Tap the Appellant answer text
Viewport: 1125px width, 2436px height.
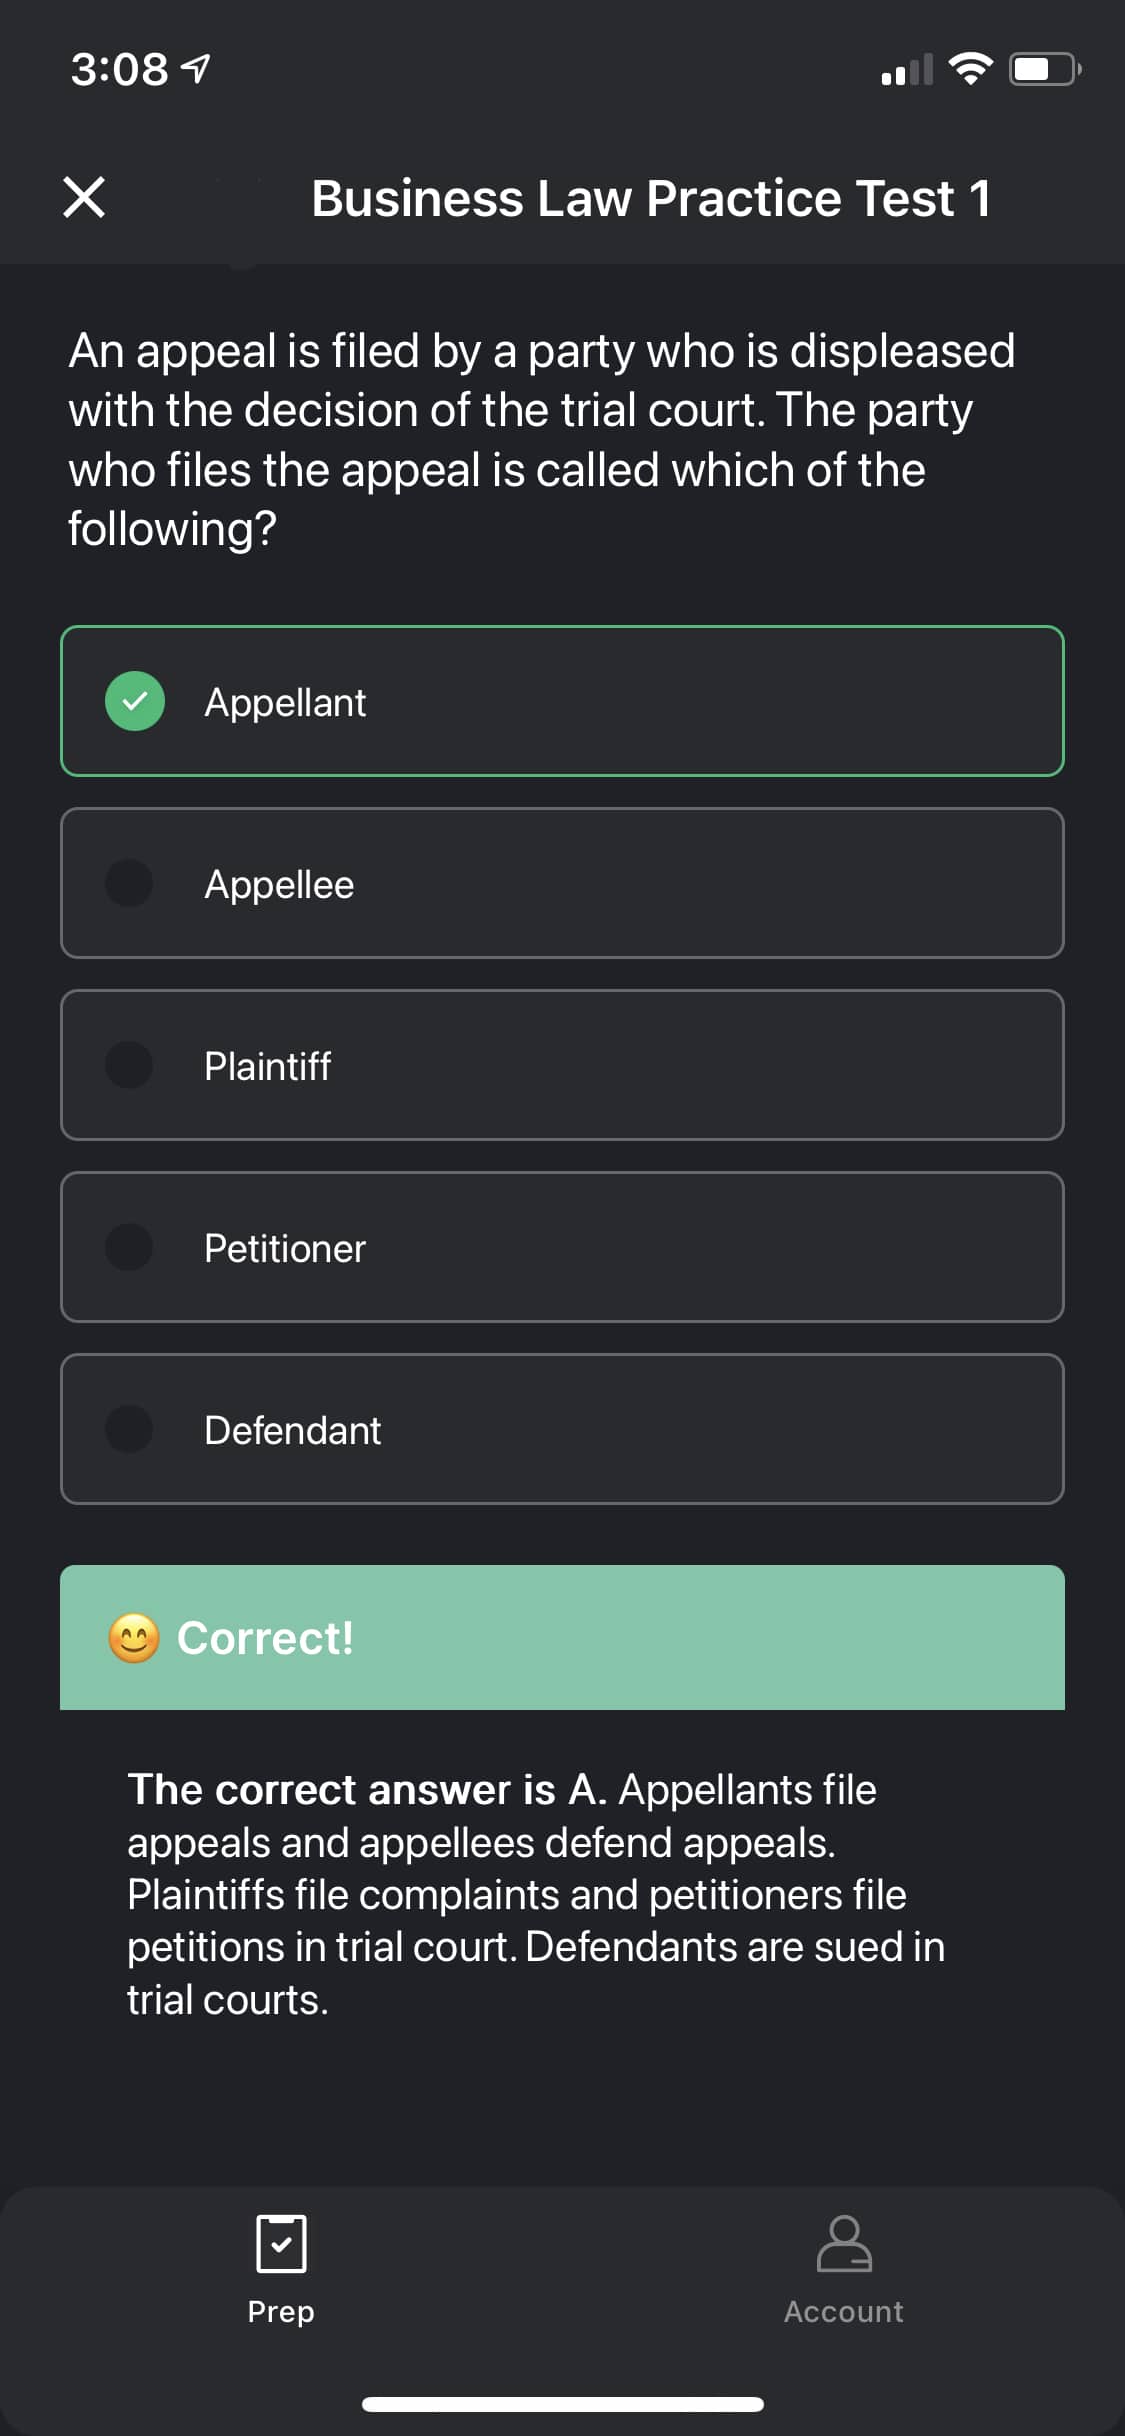pyautogui.click(x=285, y=702)
